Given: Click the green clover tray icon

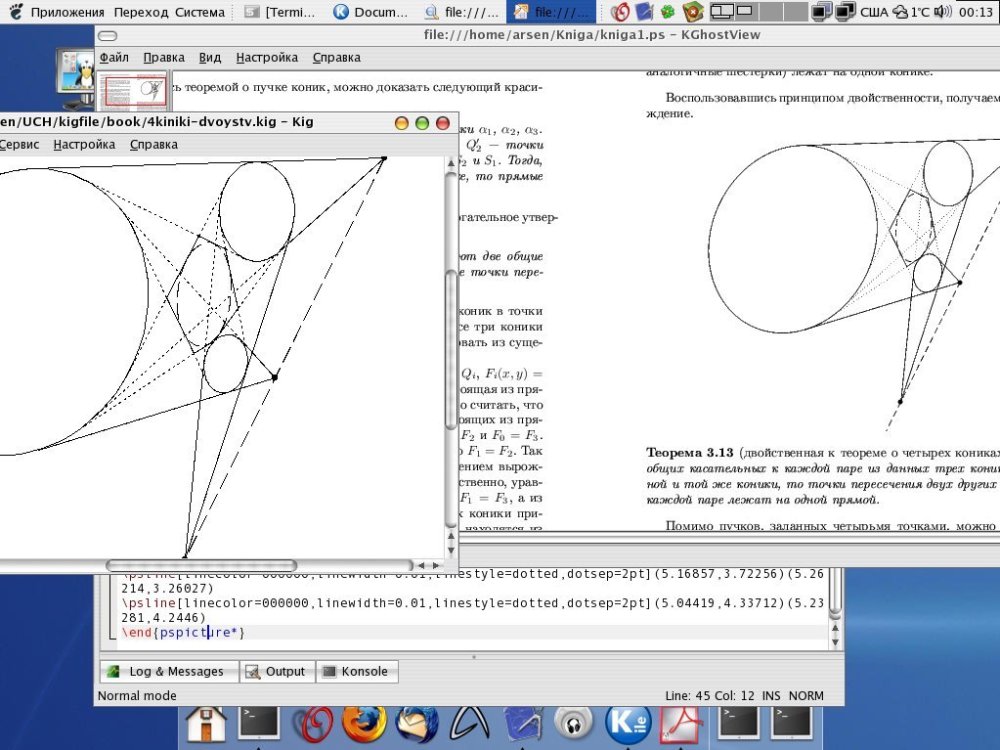Looking at the screenshot, I should coord(668,11).
